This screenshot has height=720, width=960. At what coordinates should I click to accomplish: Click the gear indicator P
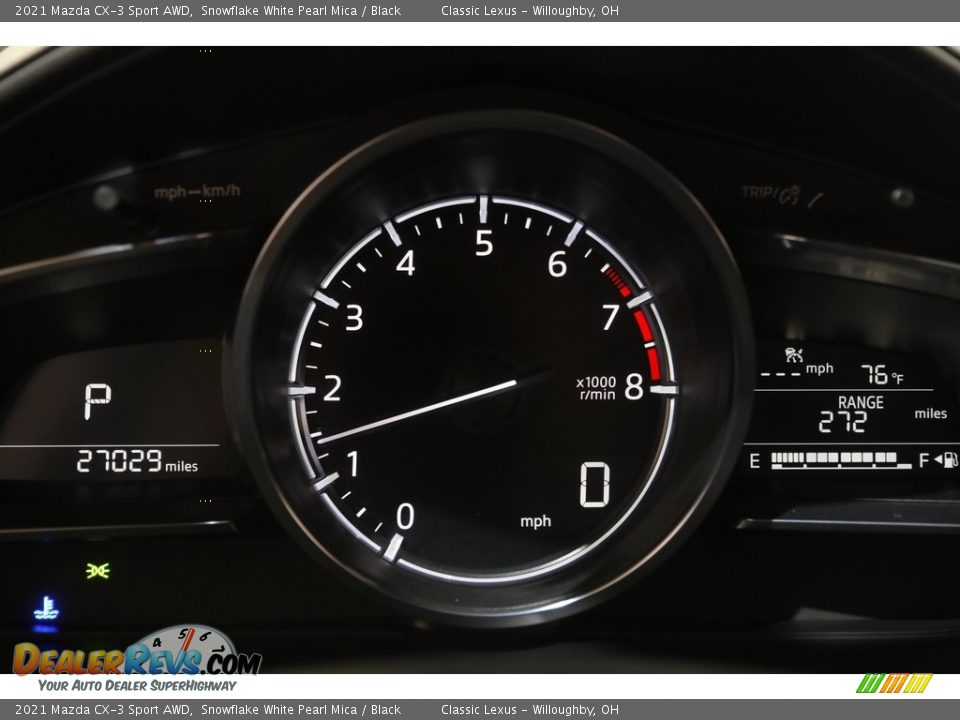(x=97, y=401)
